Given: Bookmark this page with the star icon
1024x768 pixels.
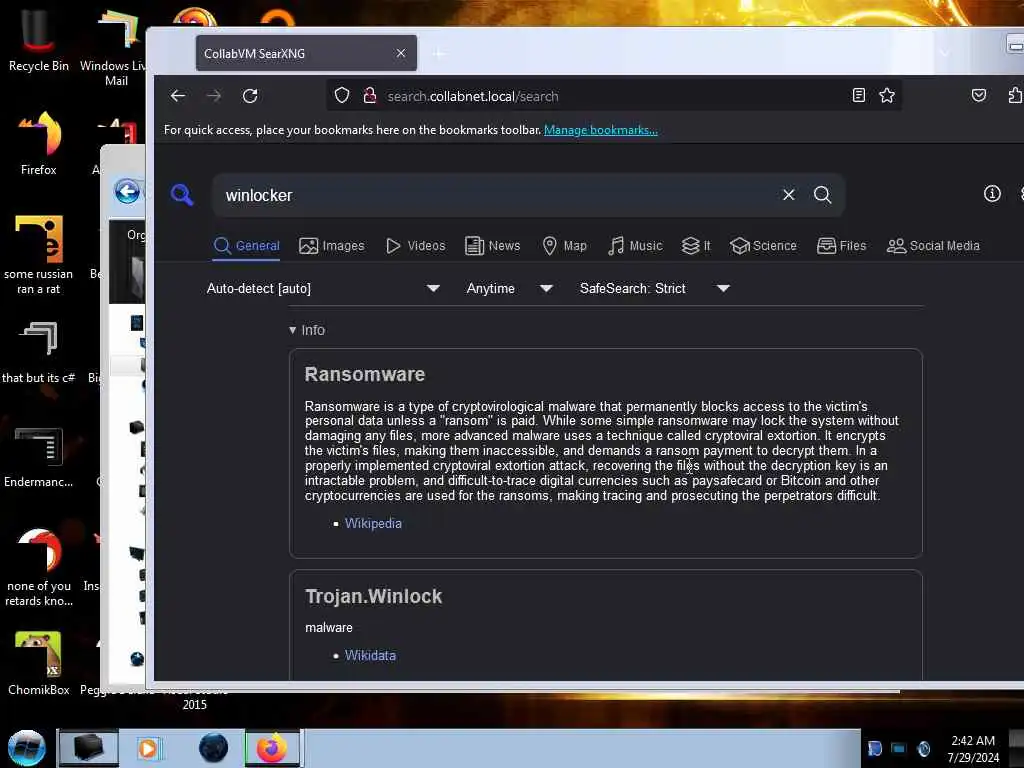Looking at the screenshot, I should pos(887,95).
